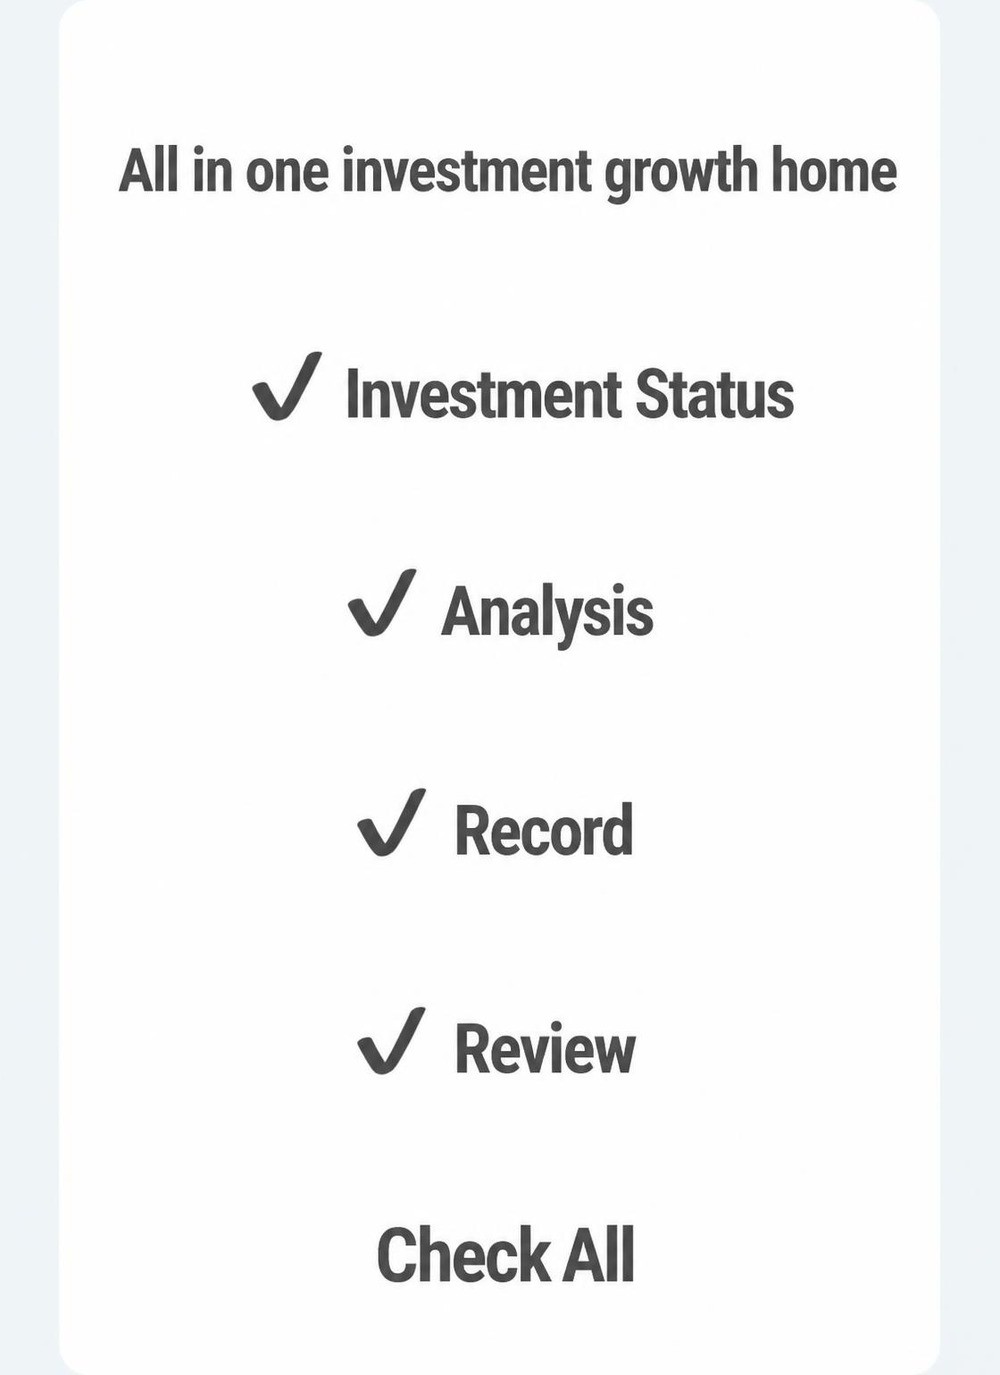1000x1375 pixels.
Task: Click blank card space between Analysis and Record
Action: [500, 720]
